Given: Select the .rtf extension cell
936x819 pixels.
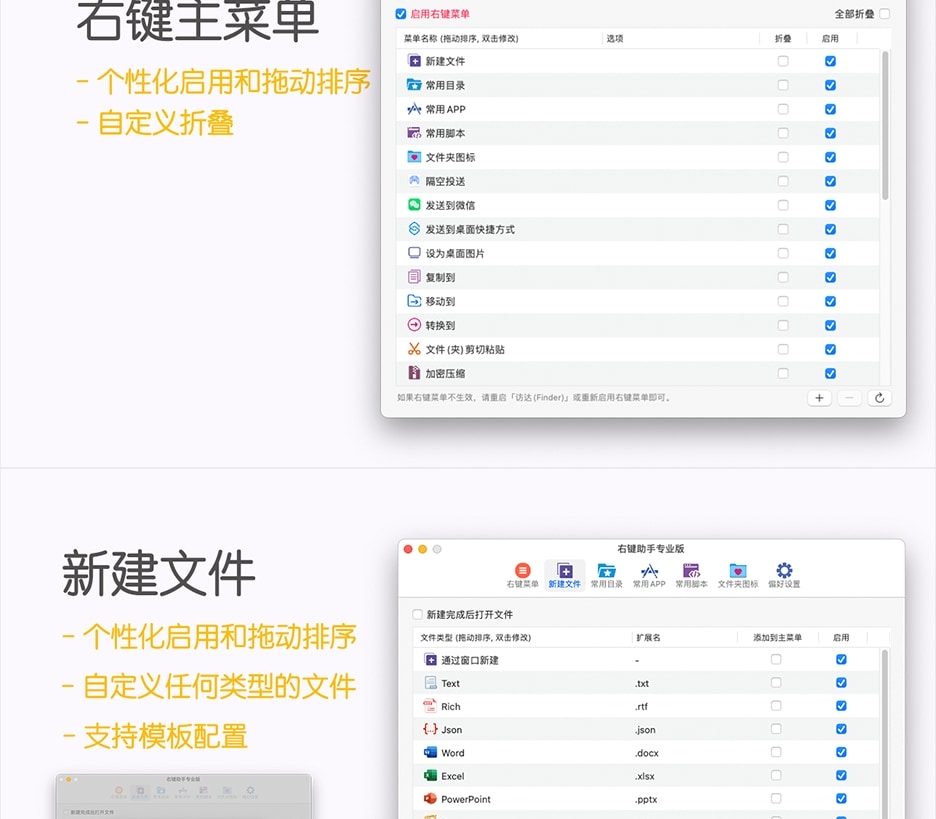Looking at the screenshot, I should [x=641, y=706].
